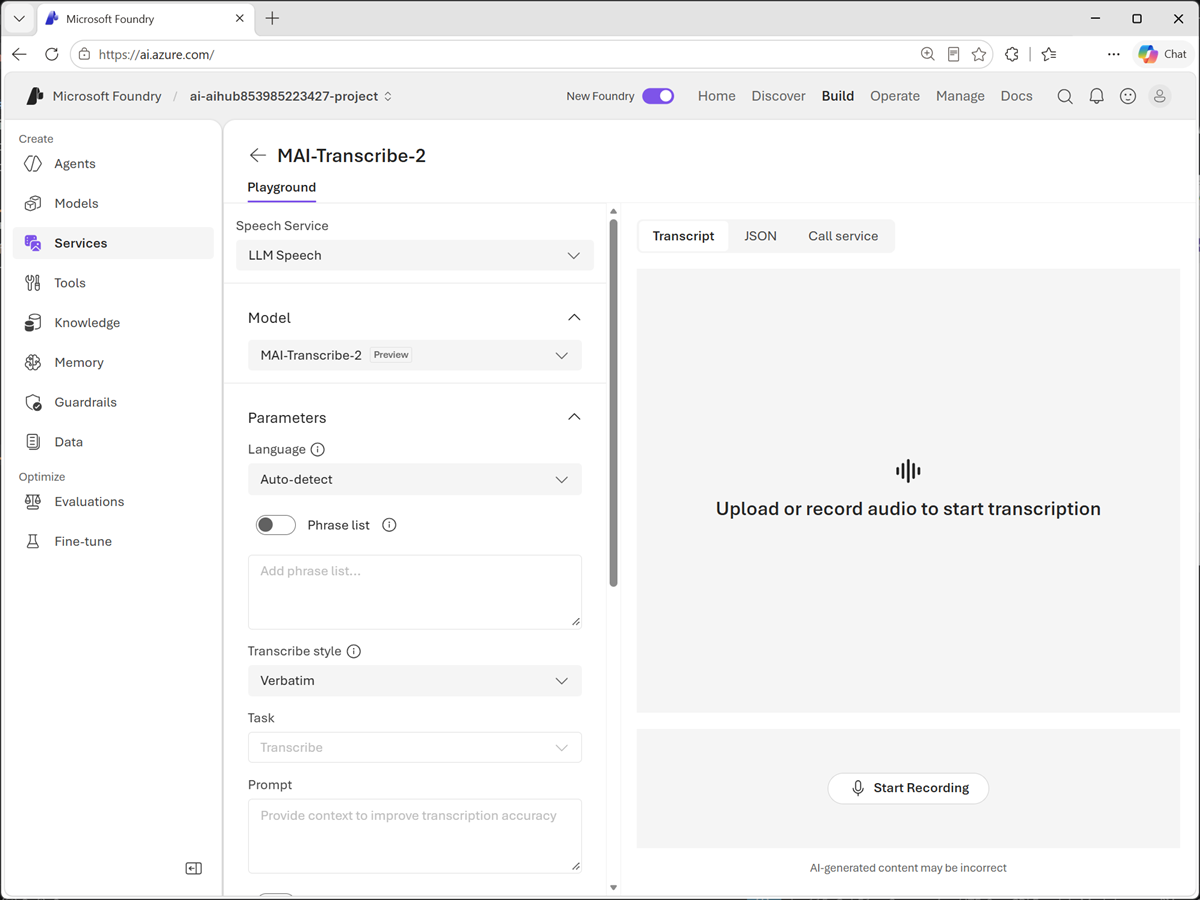The height and width of the screenshot is (900, 1200).
Task: Open browser settings and more menu
Action: point(1114,54)
